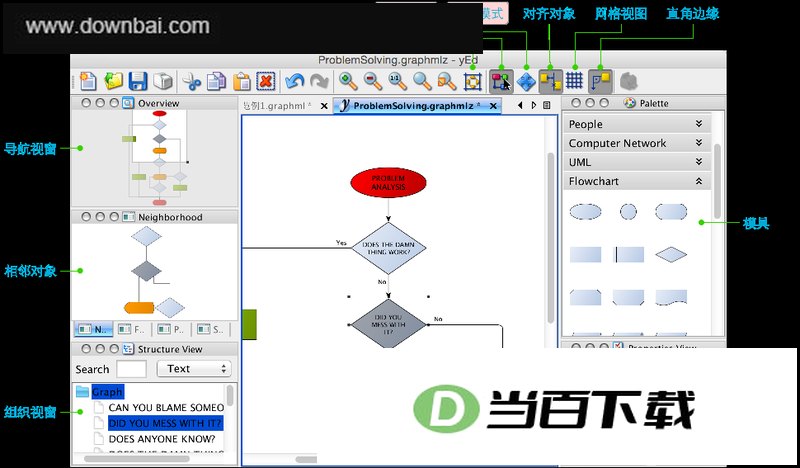Click the orange node in Neighborhood view

click(139, 308)
